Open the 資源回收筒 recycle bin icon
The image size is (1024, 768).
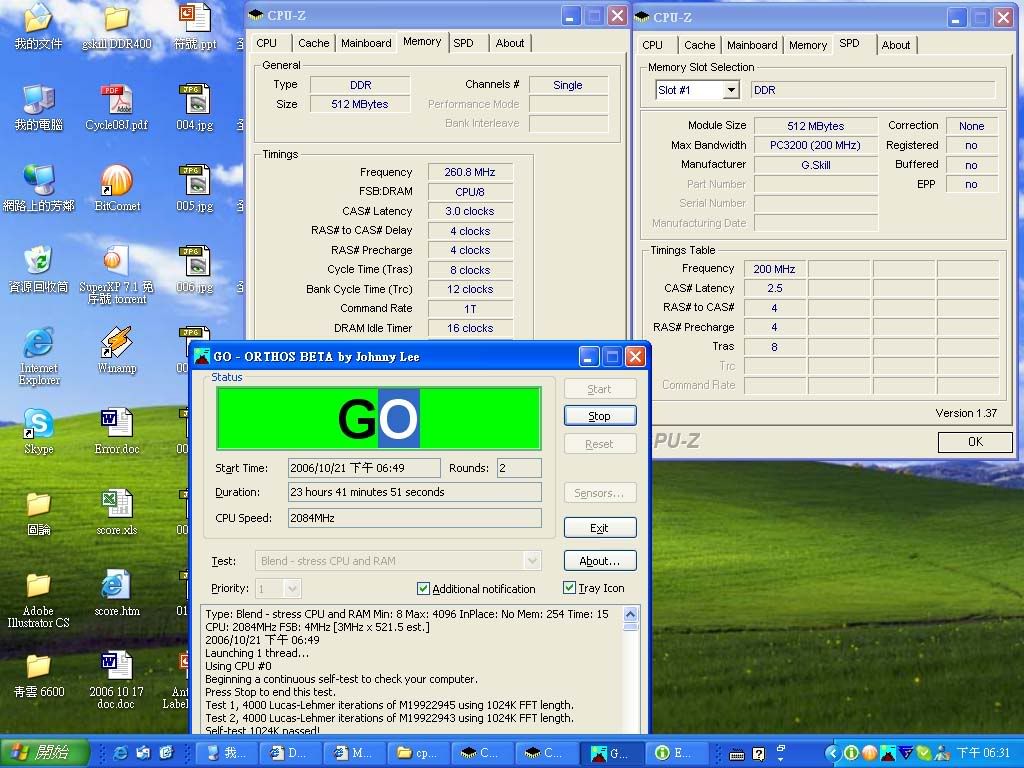click(38, 270)
